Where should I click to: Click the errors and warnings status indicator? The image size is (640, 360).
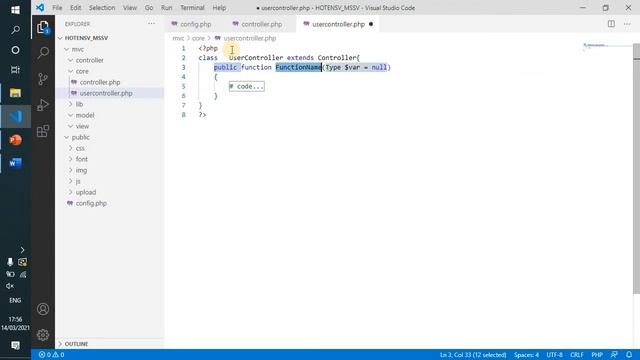(x=51, y=355)
